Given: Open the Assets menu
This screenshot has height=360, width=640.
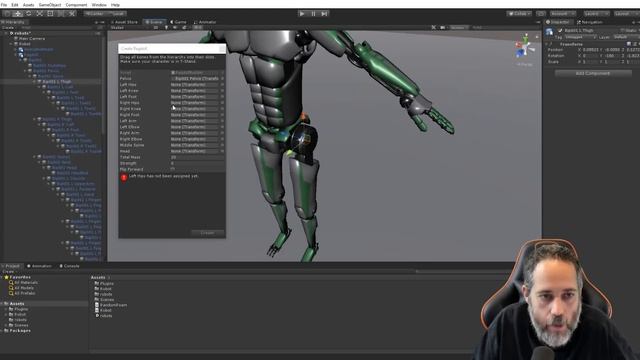Looking at the screenshot, I should tap(28, 5).
